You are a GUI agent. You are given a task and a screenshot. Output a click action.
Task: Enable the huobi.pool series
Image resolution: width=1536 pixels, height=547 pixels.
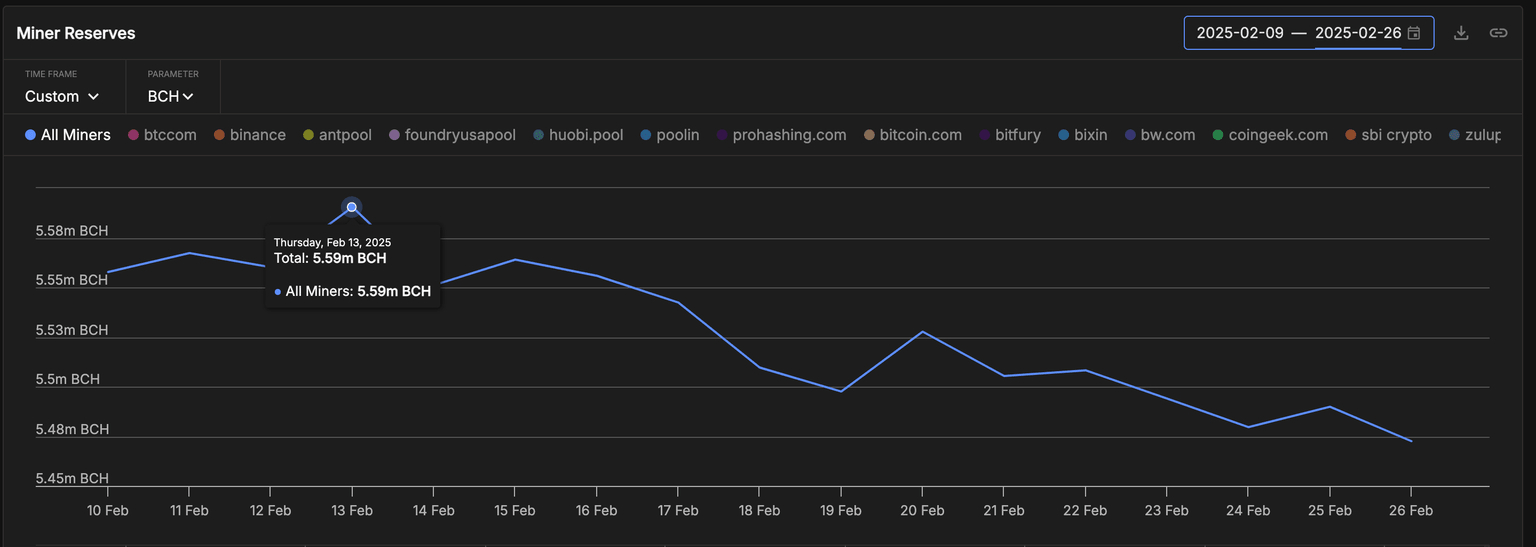[578, 135]
